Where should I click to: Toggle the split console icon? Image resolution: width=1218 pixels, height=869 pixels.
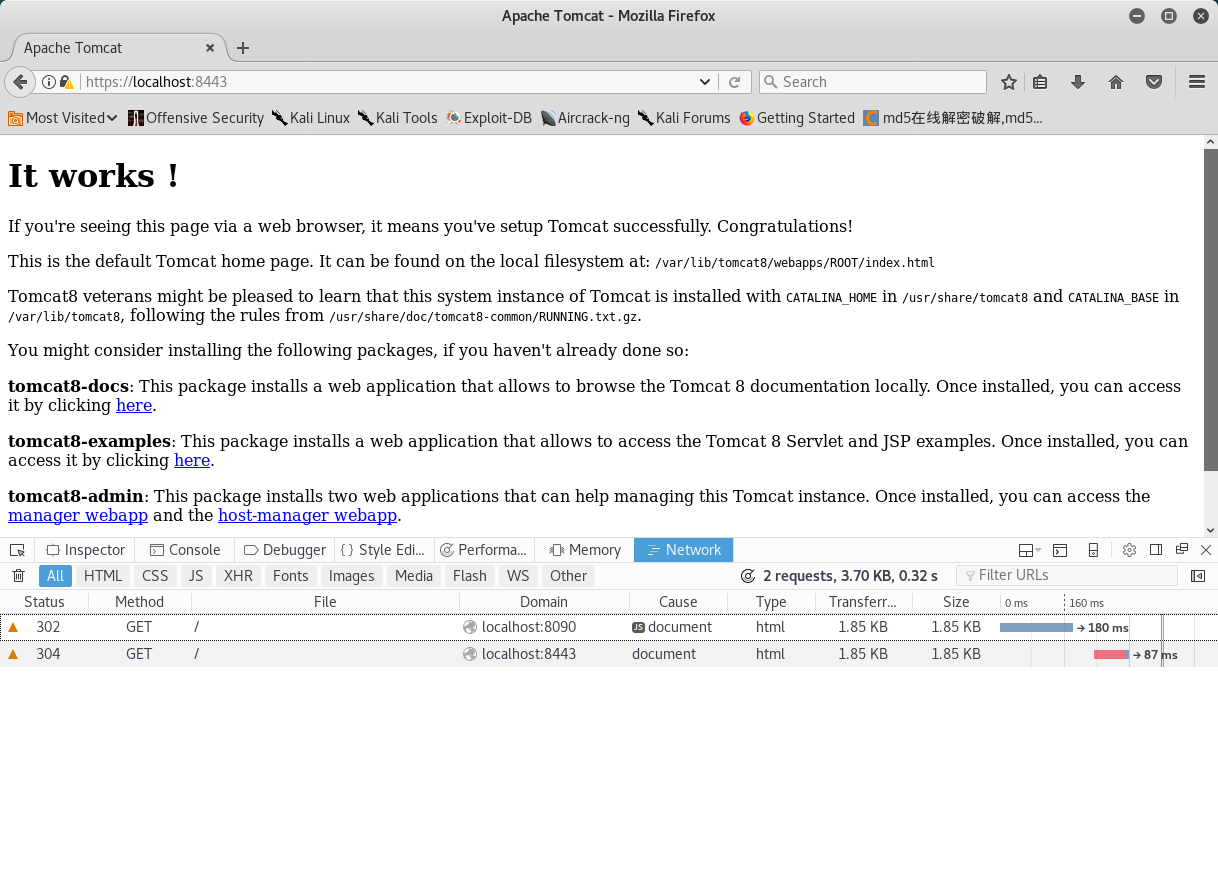click(x=1060, y=550)
